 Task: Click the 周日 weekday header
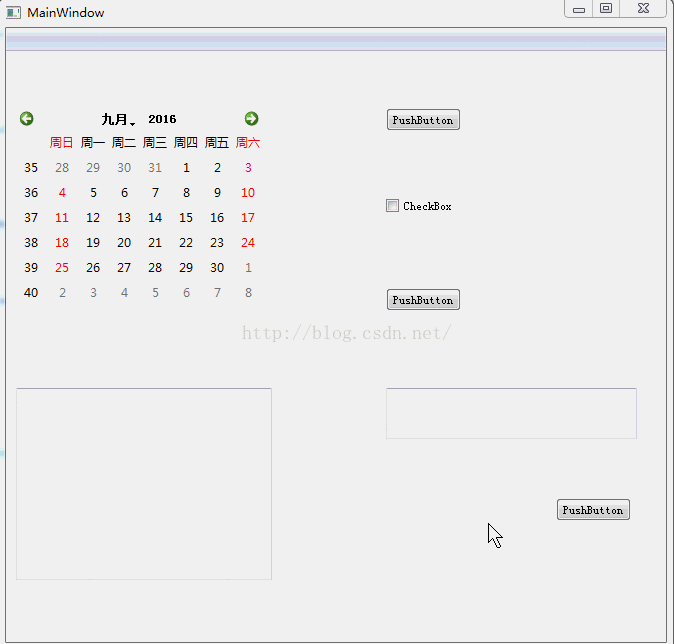[x=61, y=142]
